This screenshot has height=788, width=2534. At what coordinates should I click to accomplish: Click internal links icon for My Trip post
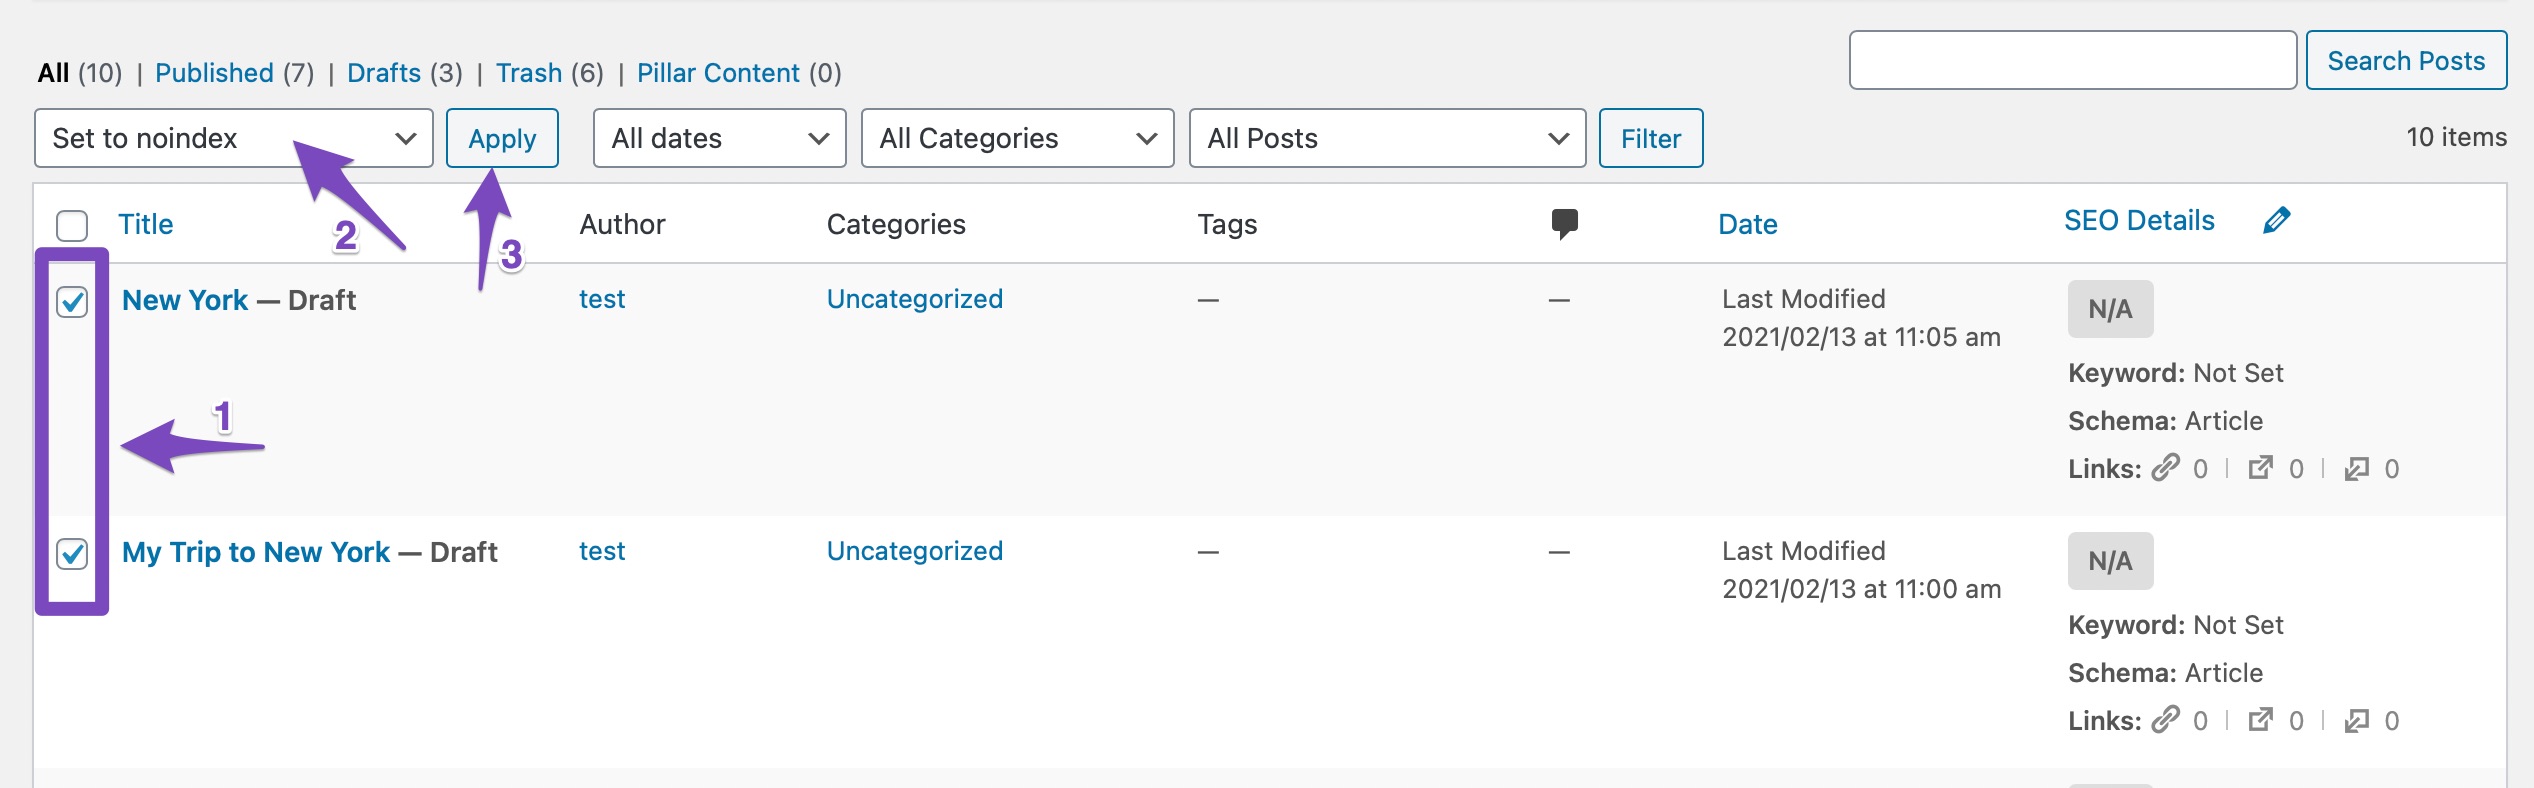pyautogui.click(x=2166, y=720)
